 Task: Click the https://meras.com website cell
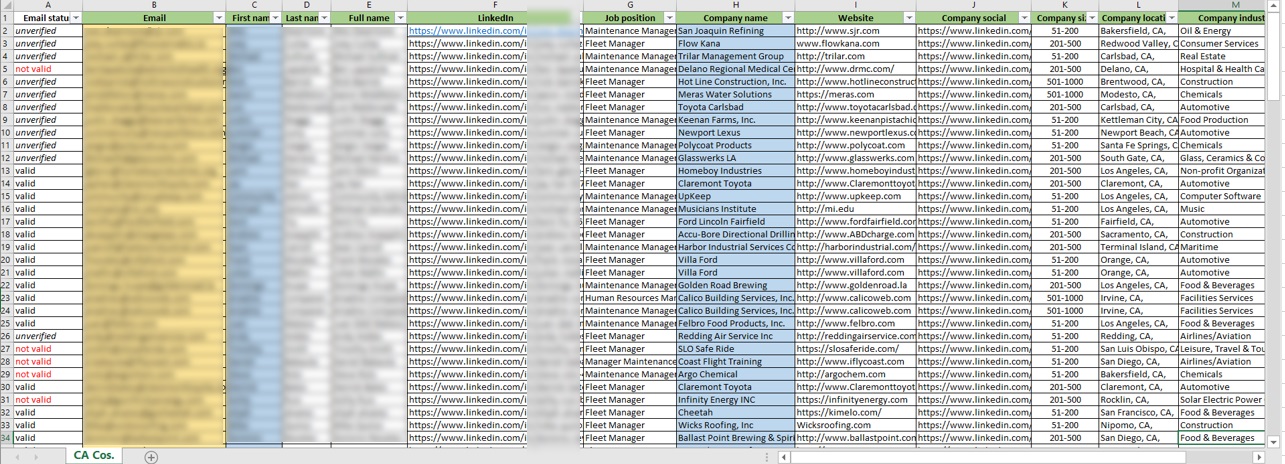[855, 95]
